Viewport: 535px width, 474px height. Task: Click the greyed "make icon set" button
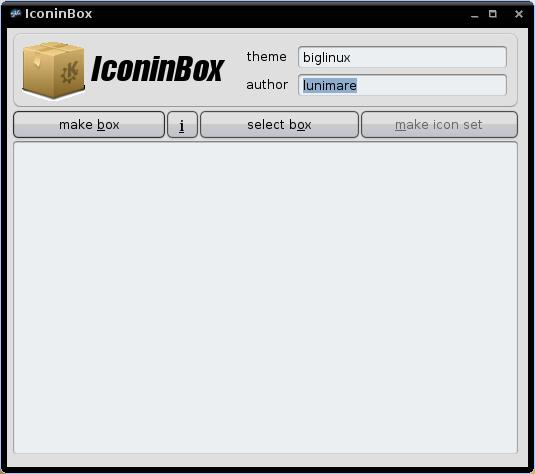point(439,125)
